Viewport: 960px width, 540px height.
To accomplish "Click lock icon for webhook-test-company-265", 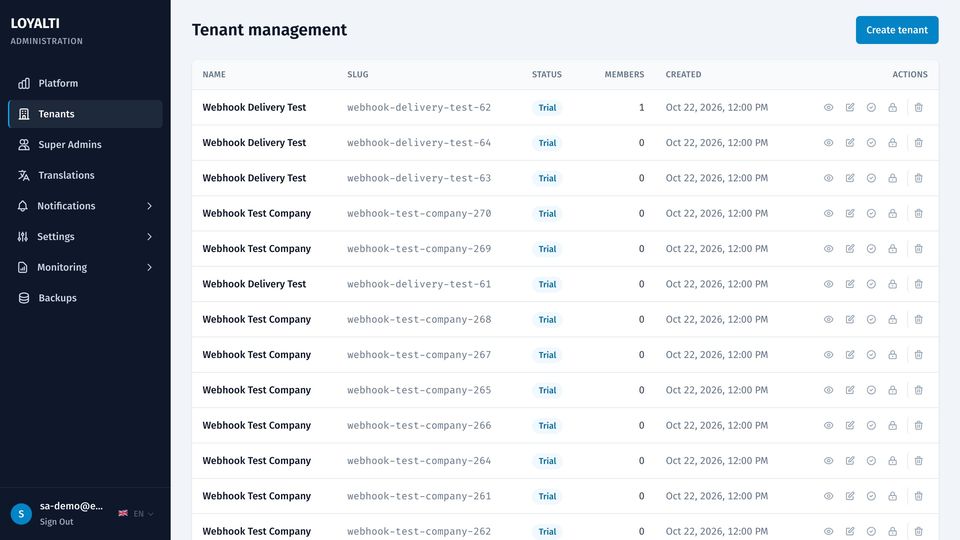I will pyautogui.click(x=893, y=390).
